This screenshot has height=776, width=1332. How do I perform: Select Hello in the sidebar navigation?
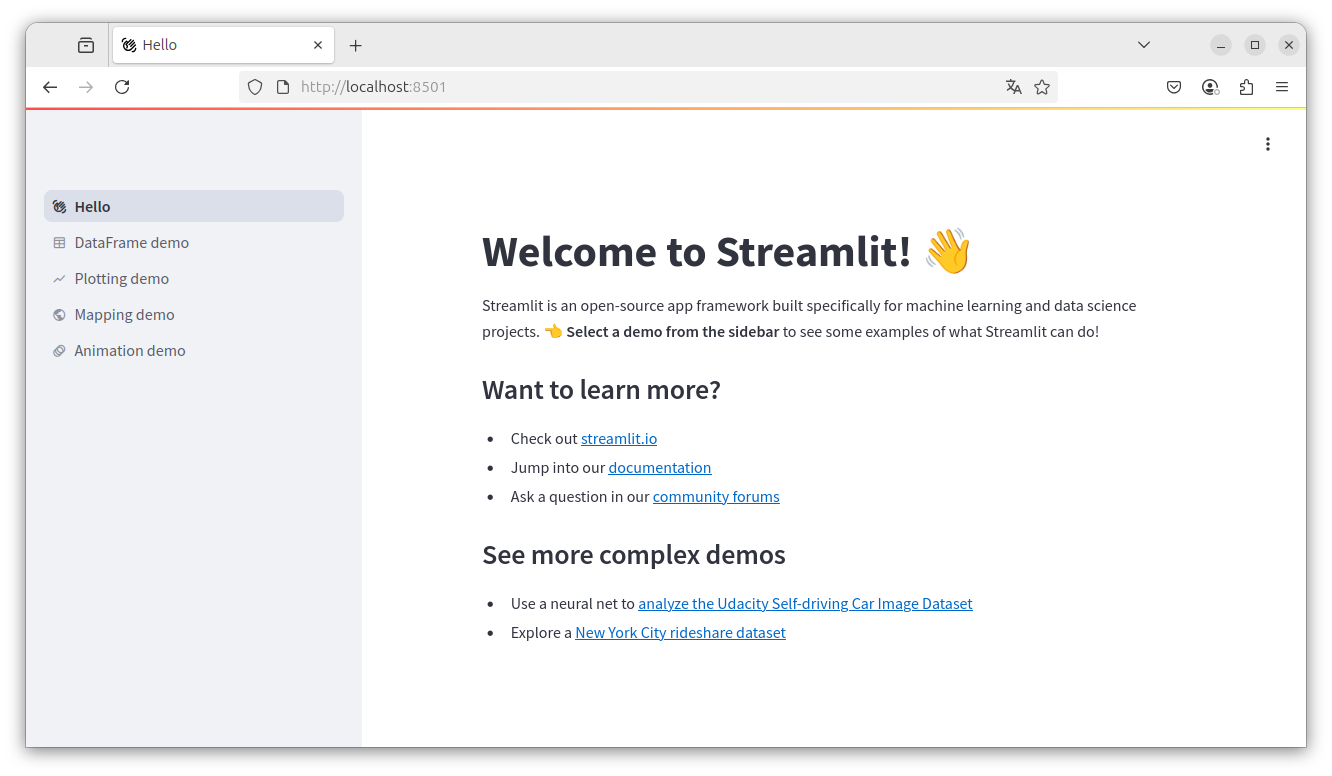[x=92, y=206]
